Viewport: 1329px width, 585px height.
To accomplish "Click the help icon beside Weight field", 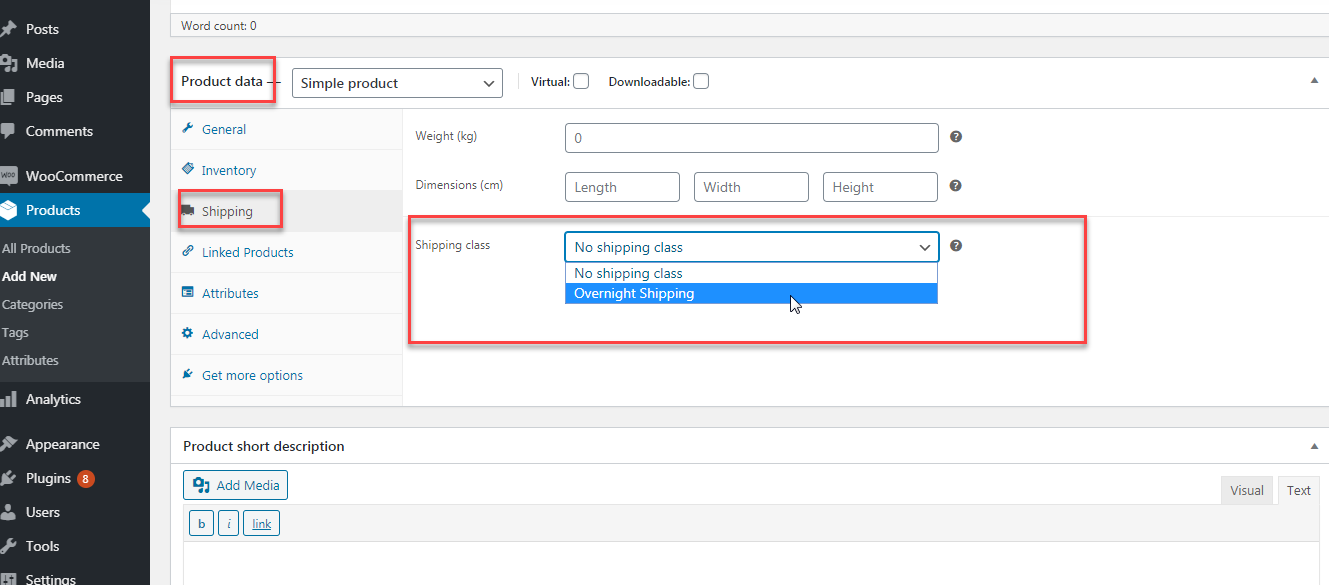I will [x=955, y=137].
